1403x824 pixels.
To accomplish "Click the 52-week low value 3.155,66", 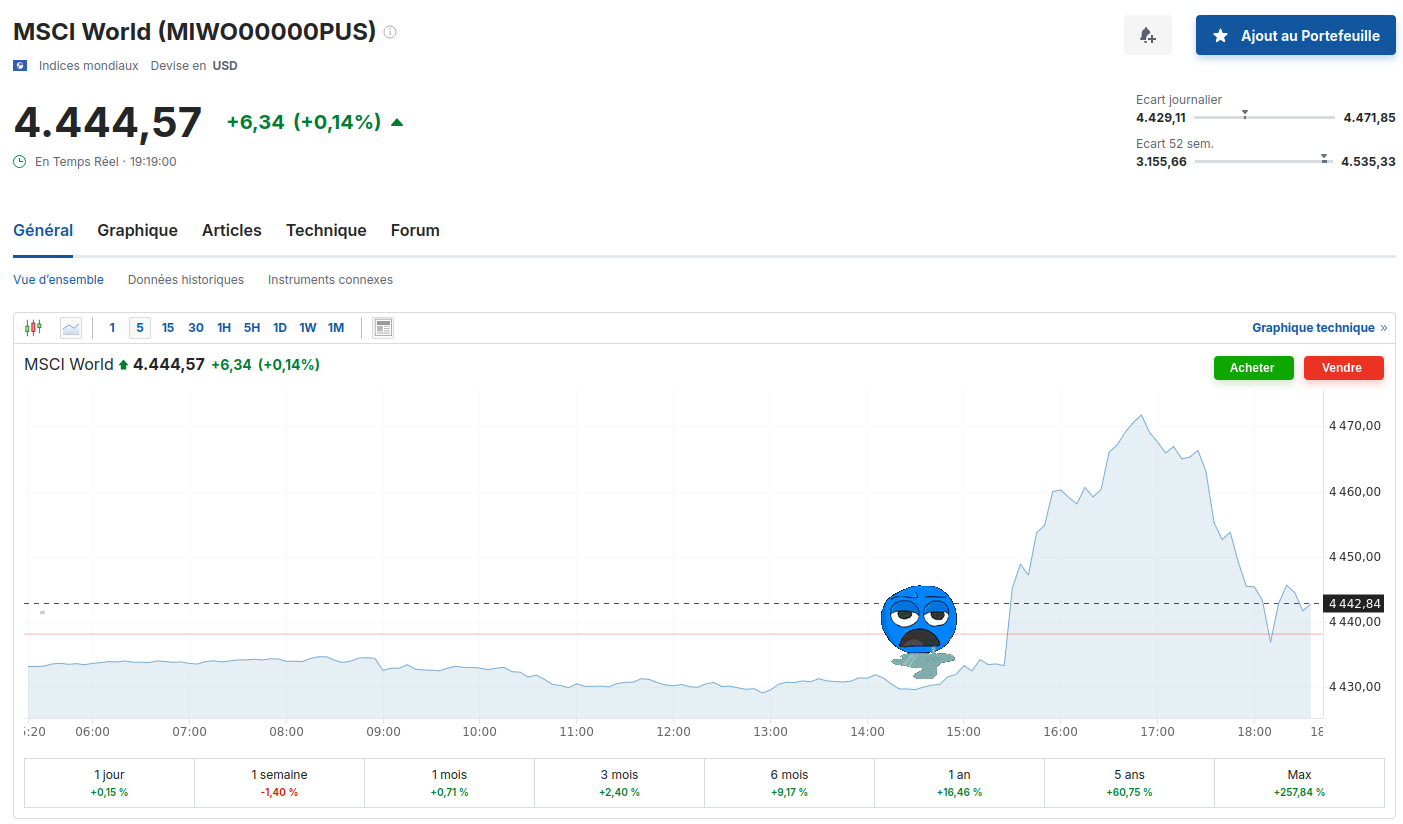I will tap(1161, 162).
